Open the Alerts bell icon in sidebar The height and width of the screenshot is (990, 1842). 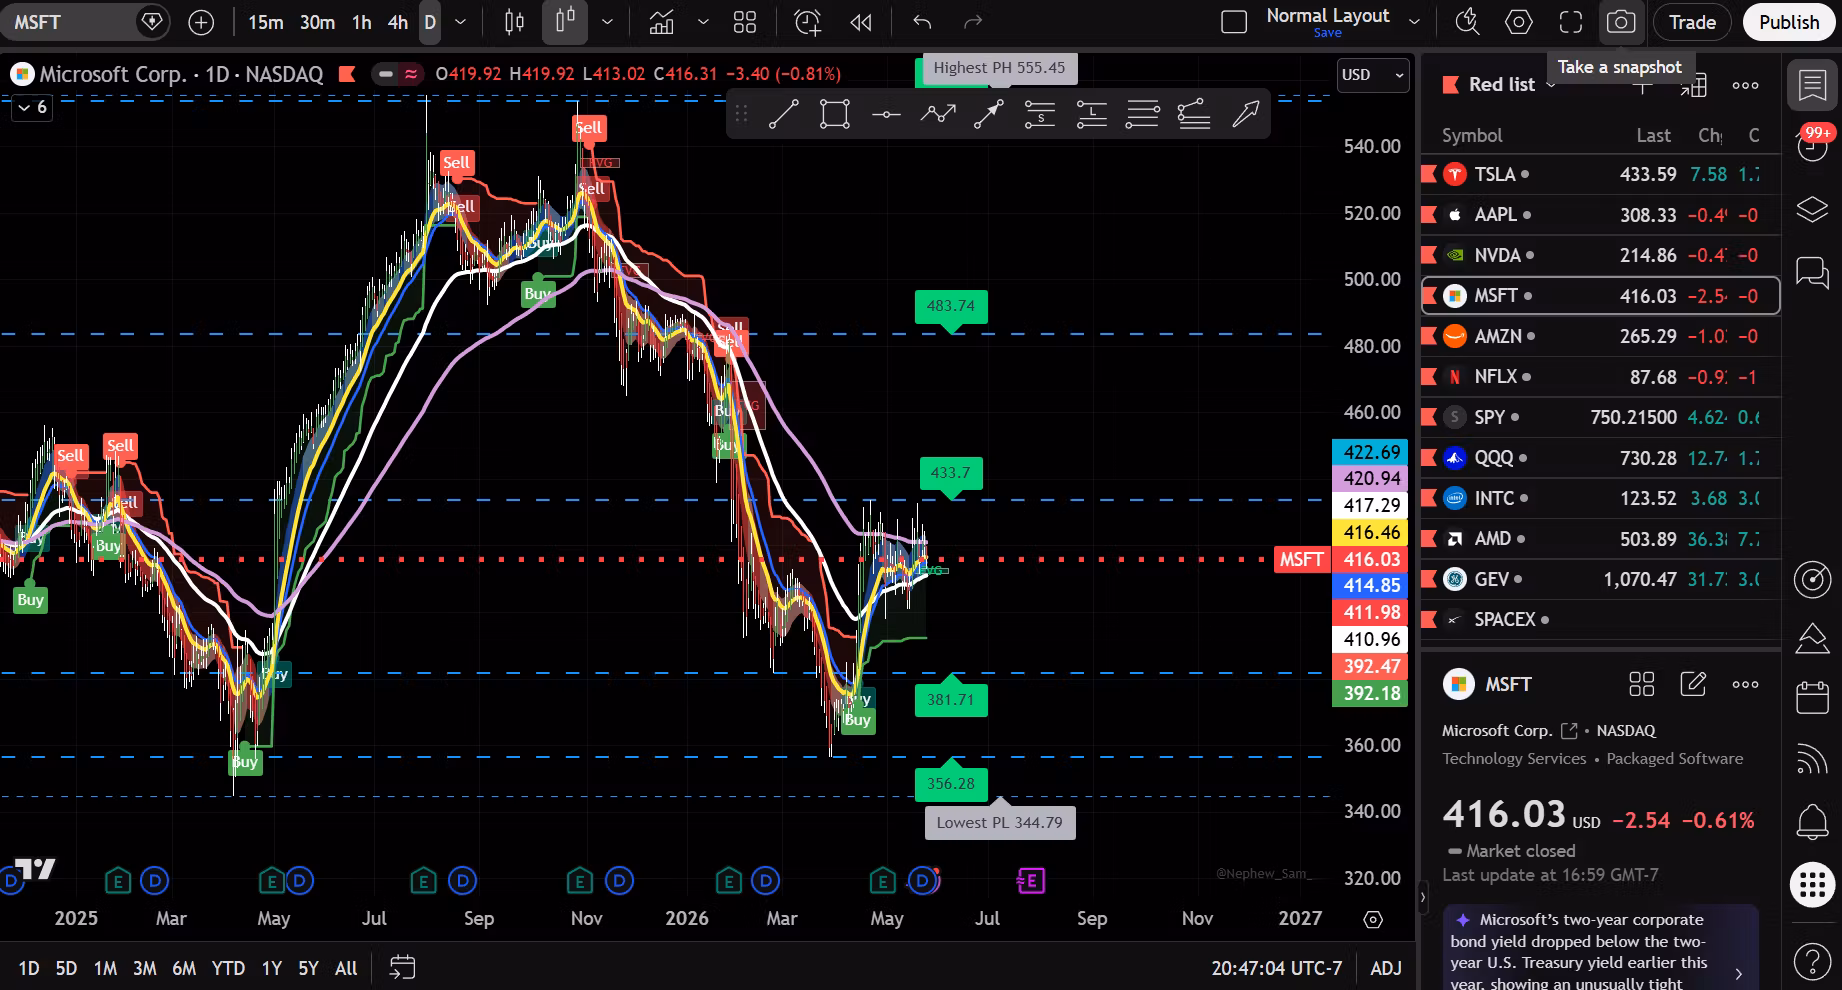point(1812,822)
